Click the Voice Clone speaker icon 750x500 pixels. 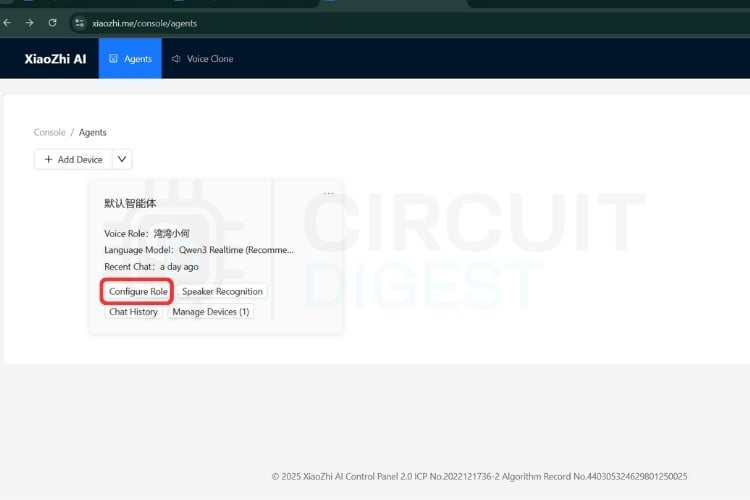tap(176, 58)
